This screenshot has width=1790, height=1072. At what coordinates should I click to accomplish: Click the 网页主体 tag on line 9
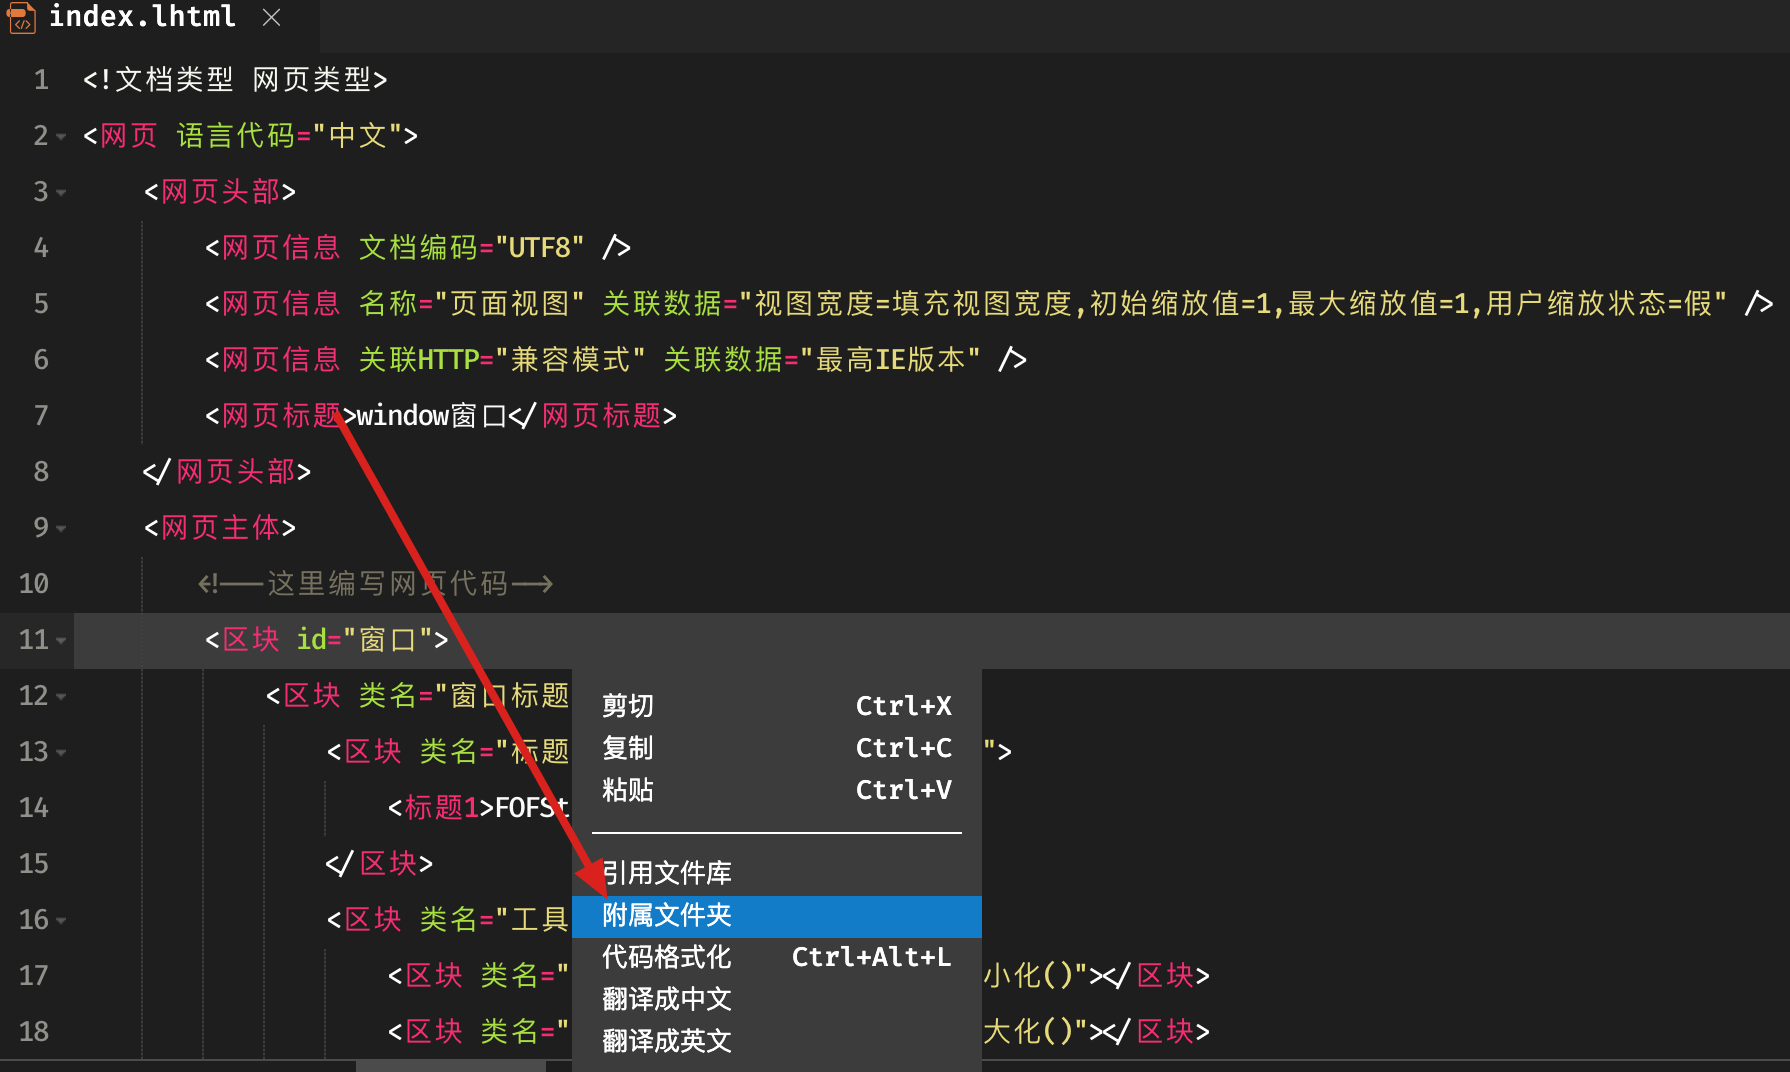[220, 528]
